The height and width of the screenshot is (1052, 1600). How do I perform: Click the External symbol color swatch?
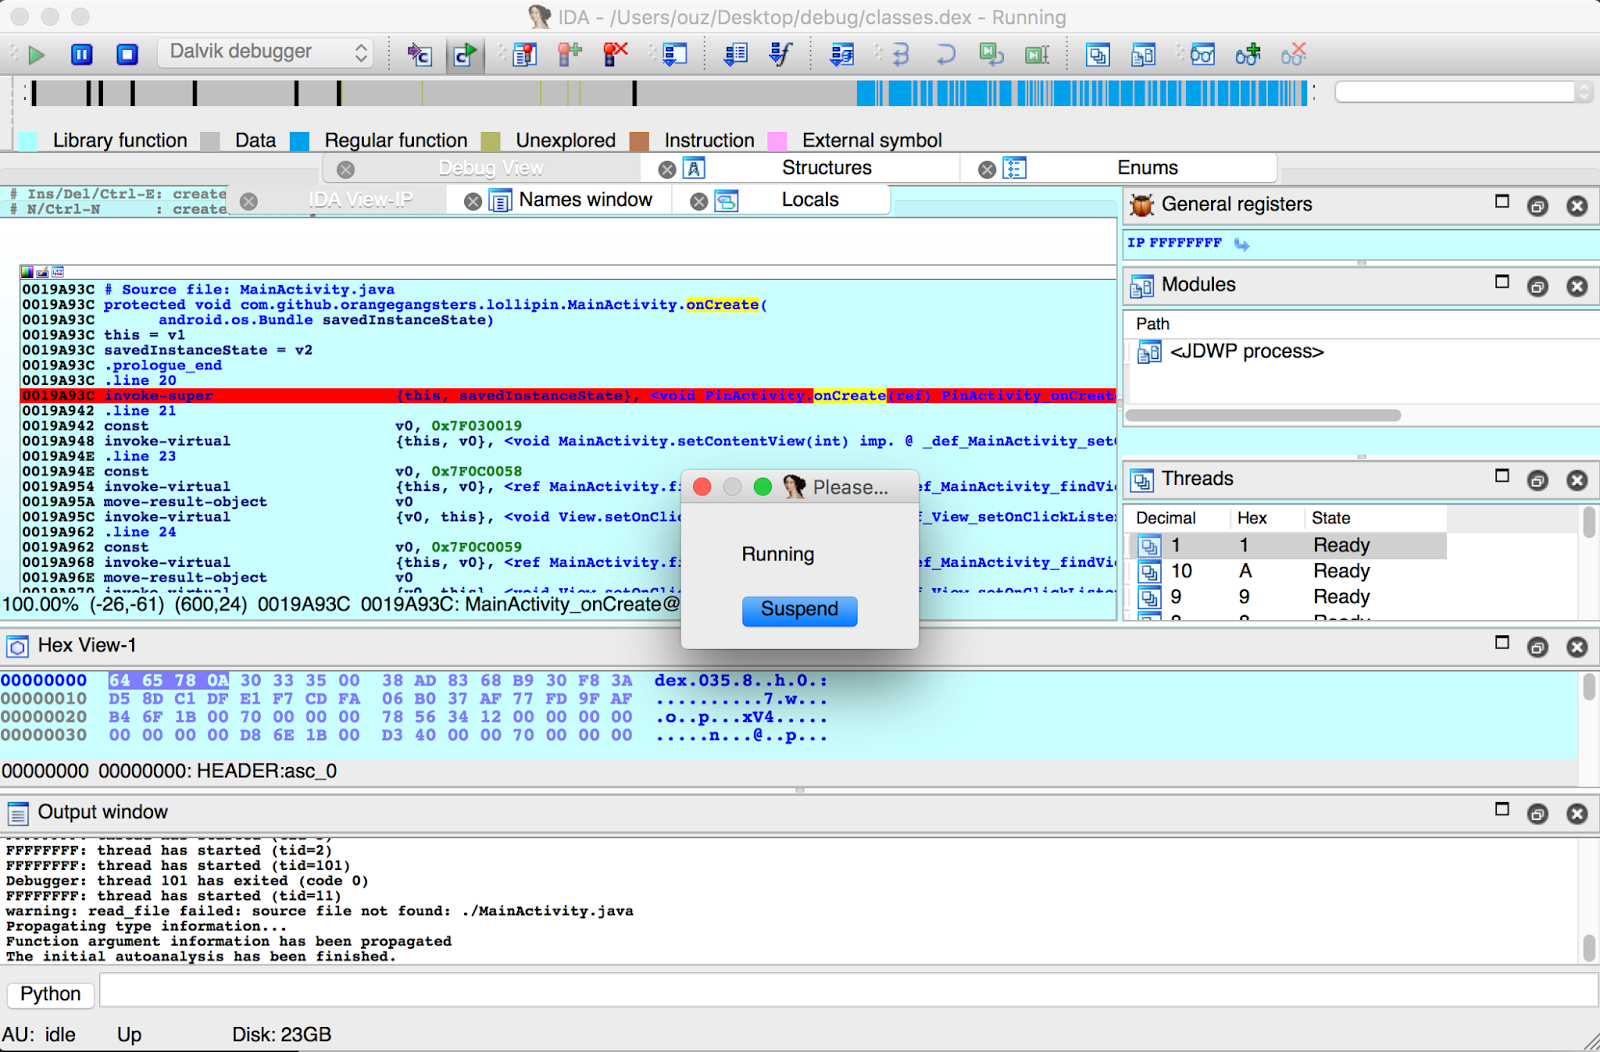click(777, 141)
